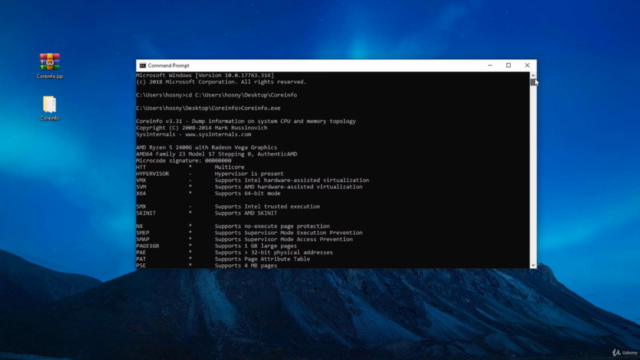This screenshot has height=360, width=640.
Task: Close the Command Prompt window
Action: (527, 65)
